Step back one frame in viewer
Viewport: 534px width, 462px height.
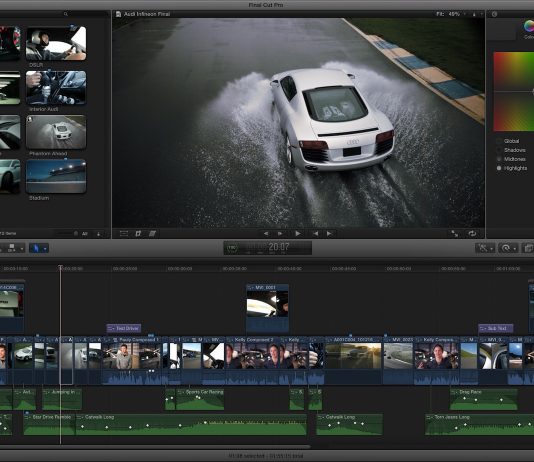[x=315, y=234]
